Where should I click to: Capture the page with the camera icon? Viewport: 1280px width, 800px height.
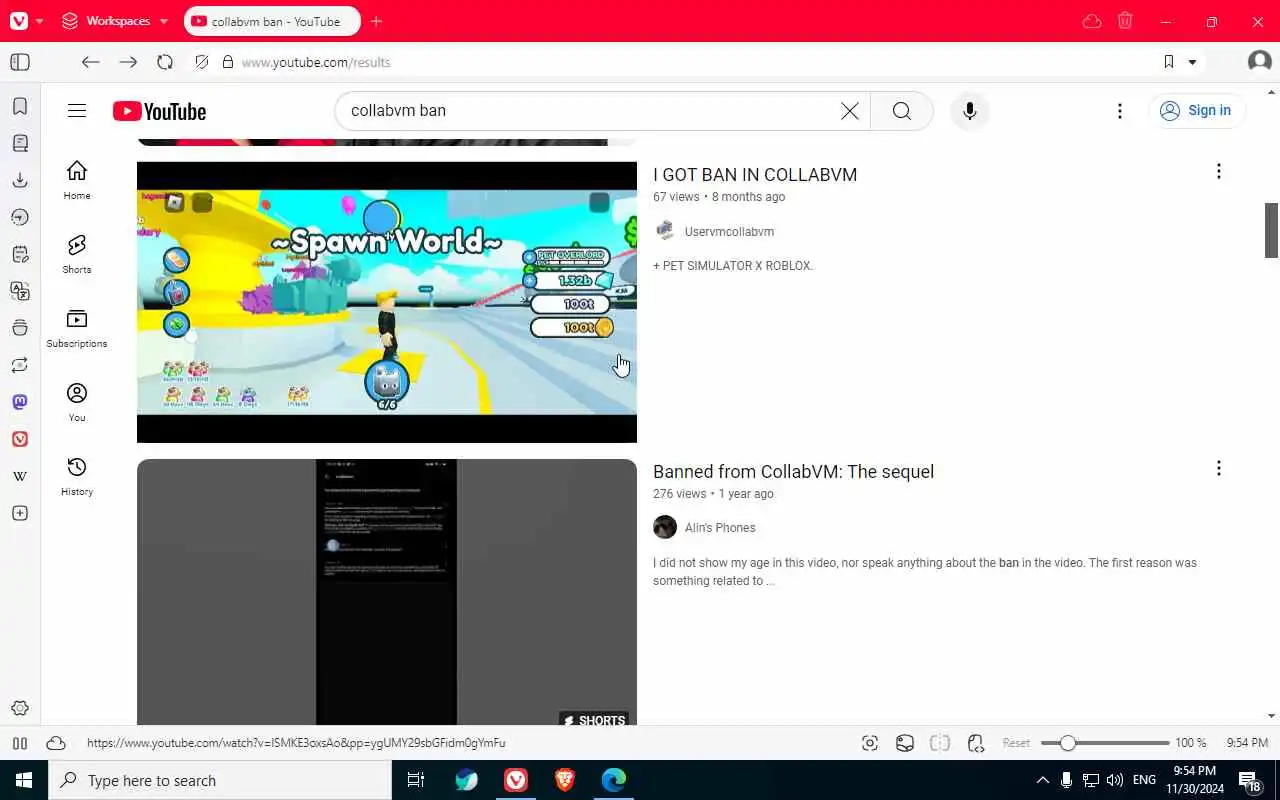[870, 743]
